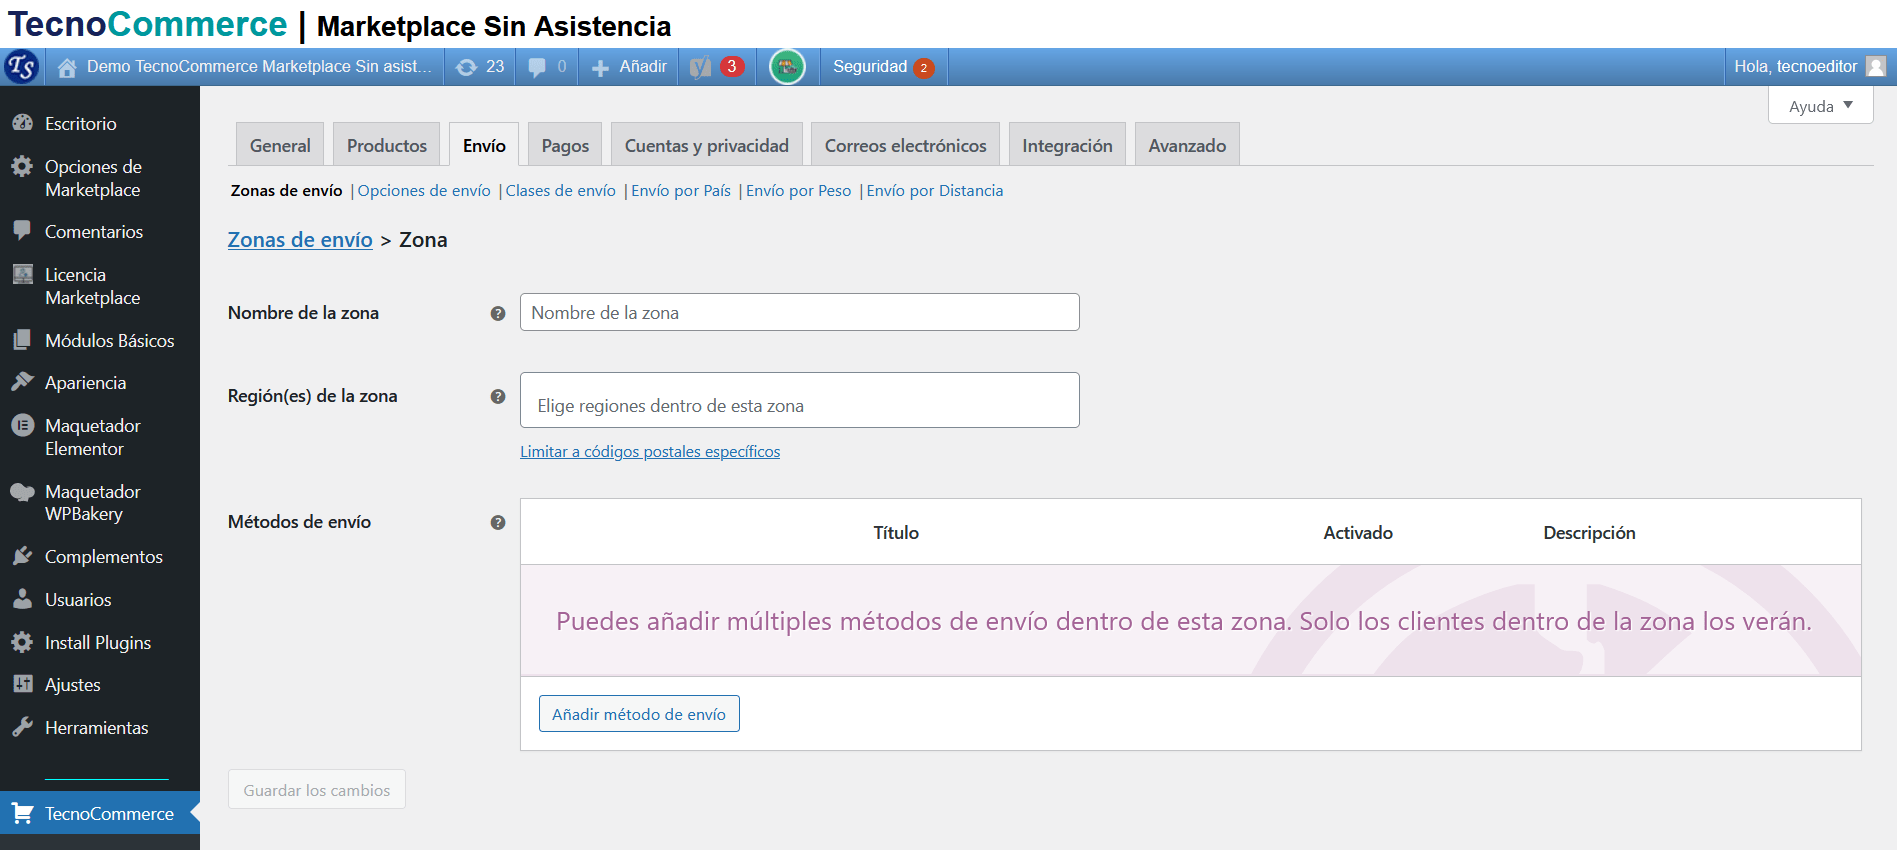1897x850 pixels.
Task: Click the Maquetador Elementor icon
Action: pyautogui.click(x=22, y=425)
